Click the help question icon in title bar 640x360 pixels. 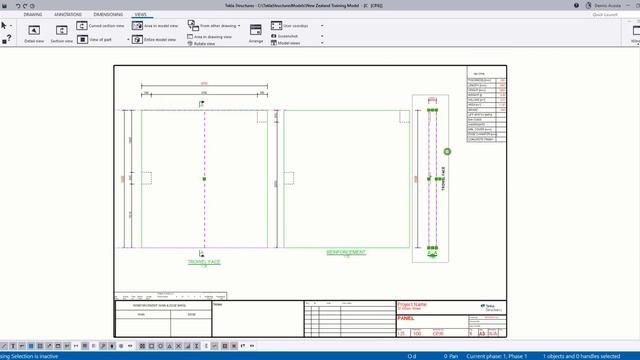pyautogui.click(x=576, y=6)
